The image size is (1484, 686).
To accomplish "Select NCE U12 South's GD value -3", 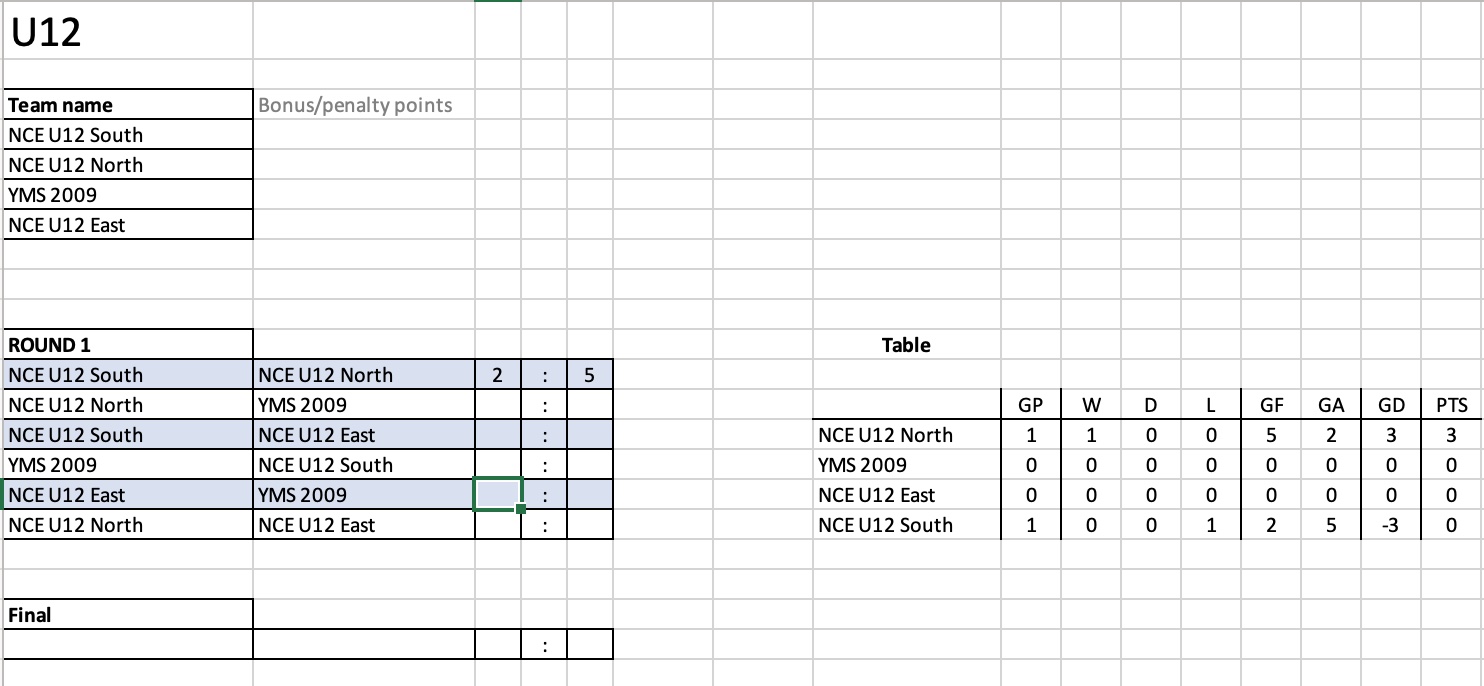I will pyautogui.click(x=1391, y=525).
